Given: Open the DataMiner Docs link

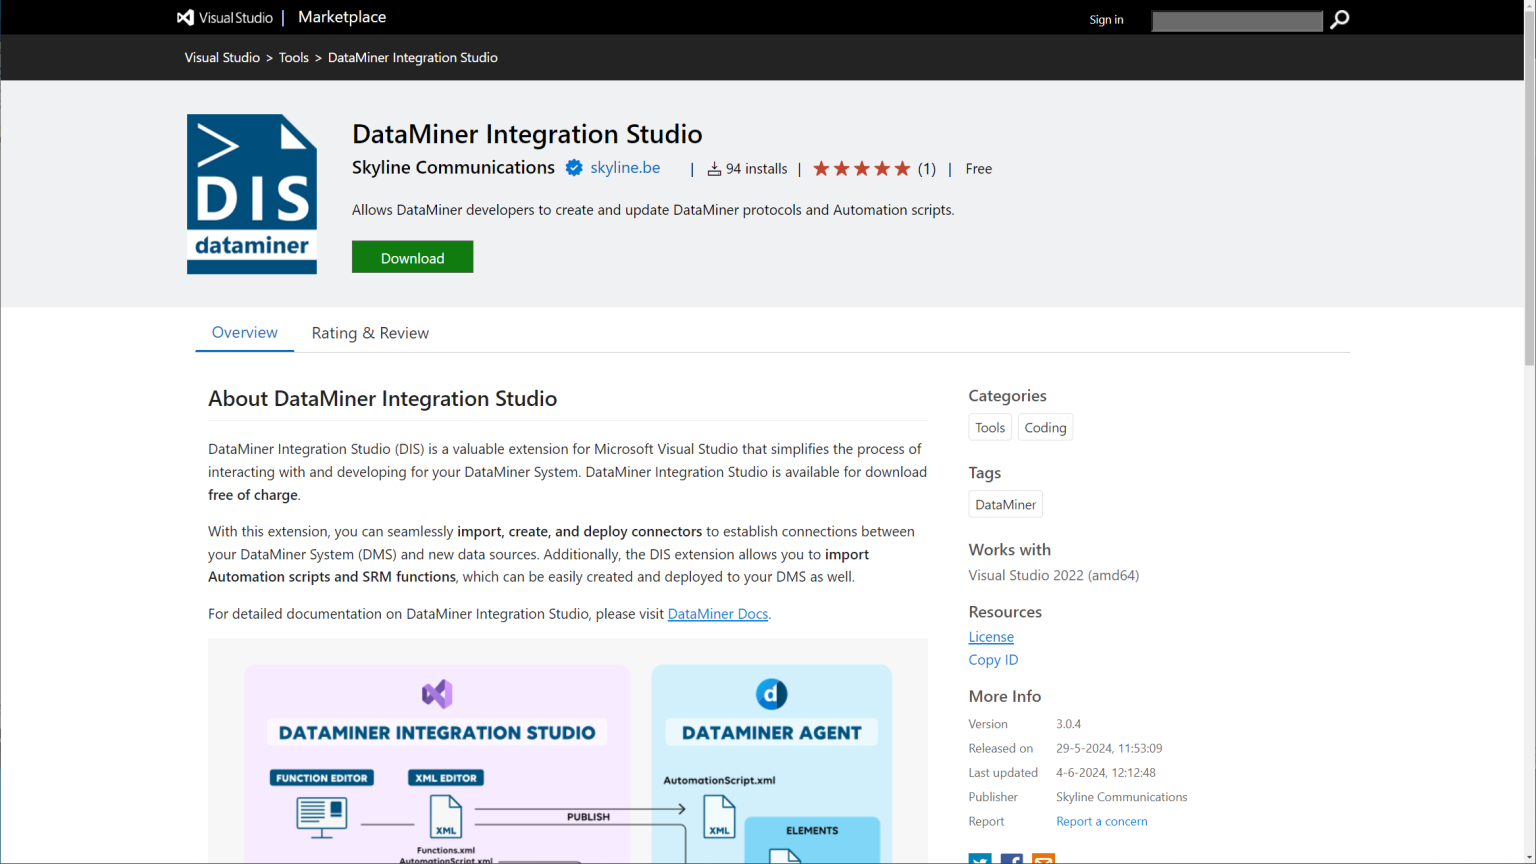Looking at the screenshot, I should [717, 613].
